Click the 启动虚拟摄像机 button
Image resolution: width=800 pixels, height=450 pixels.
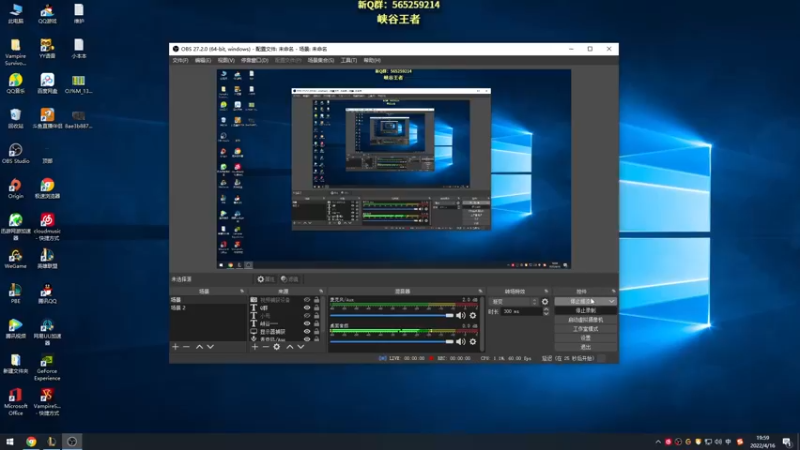pyautogui.click(x=585, y=320)
